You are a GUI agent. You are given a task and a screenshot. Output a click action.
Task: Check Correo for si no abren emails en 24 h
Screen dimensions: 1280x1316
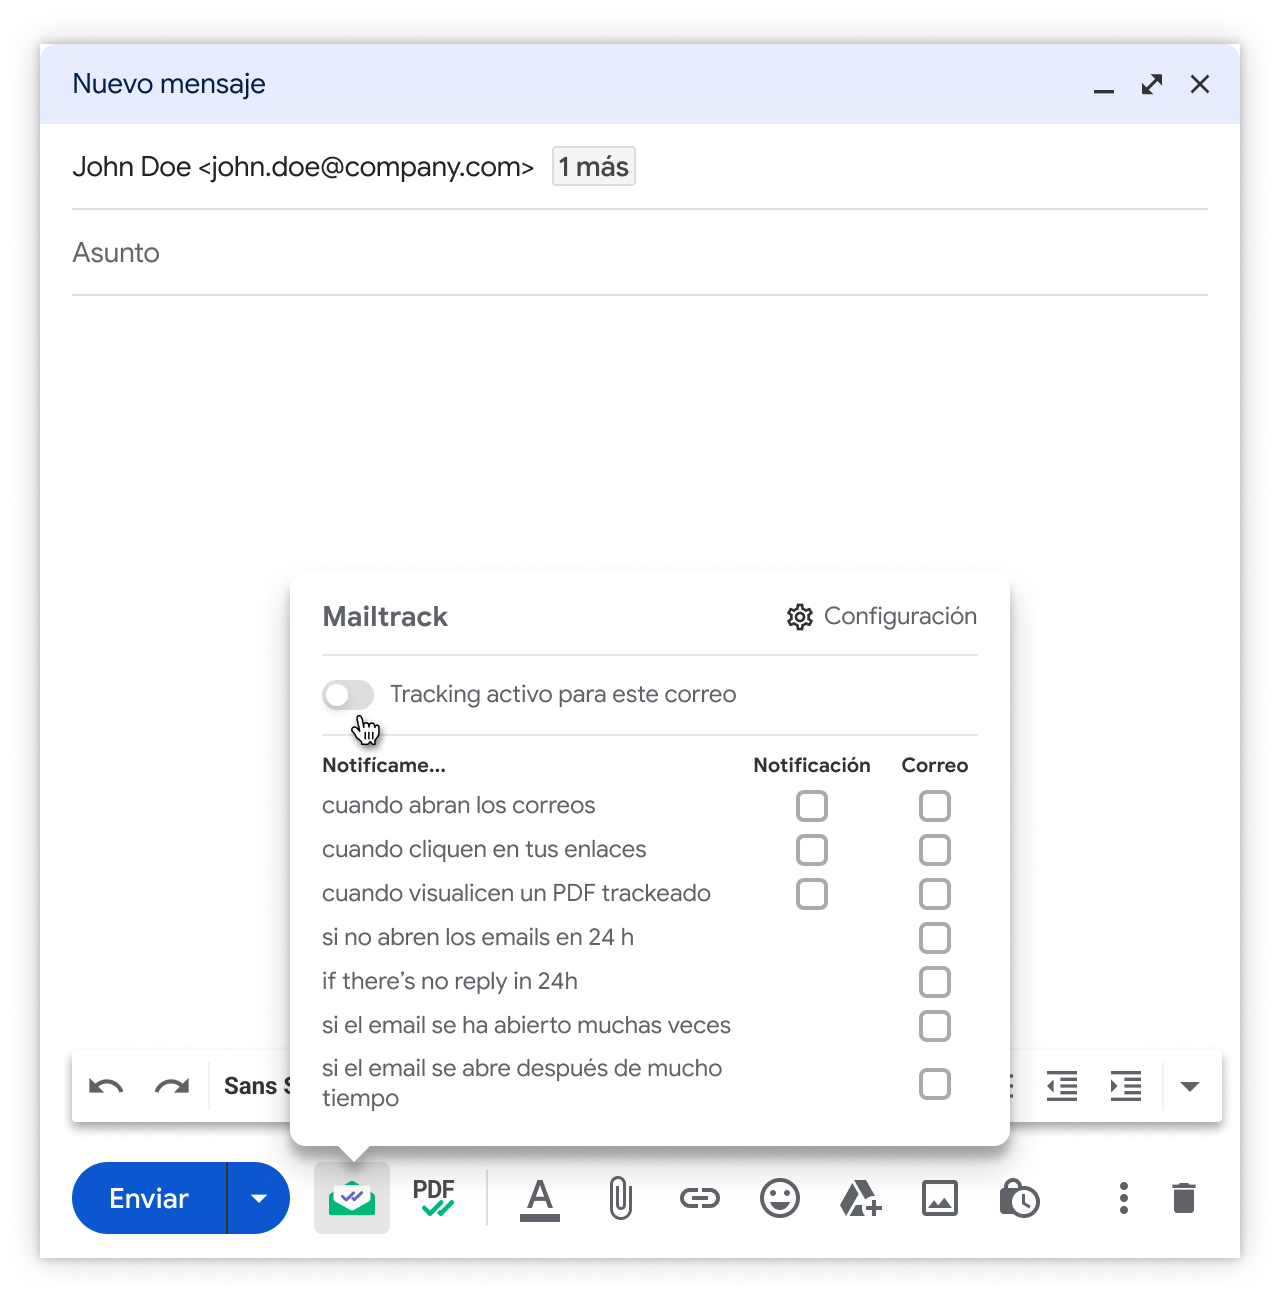click(935, 938)
